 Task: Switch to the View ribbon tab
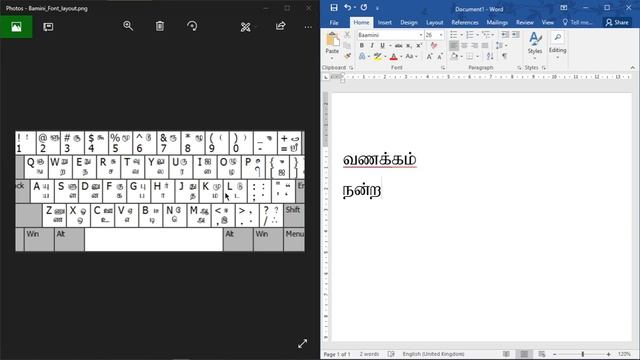[x=547, y=22]
